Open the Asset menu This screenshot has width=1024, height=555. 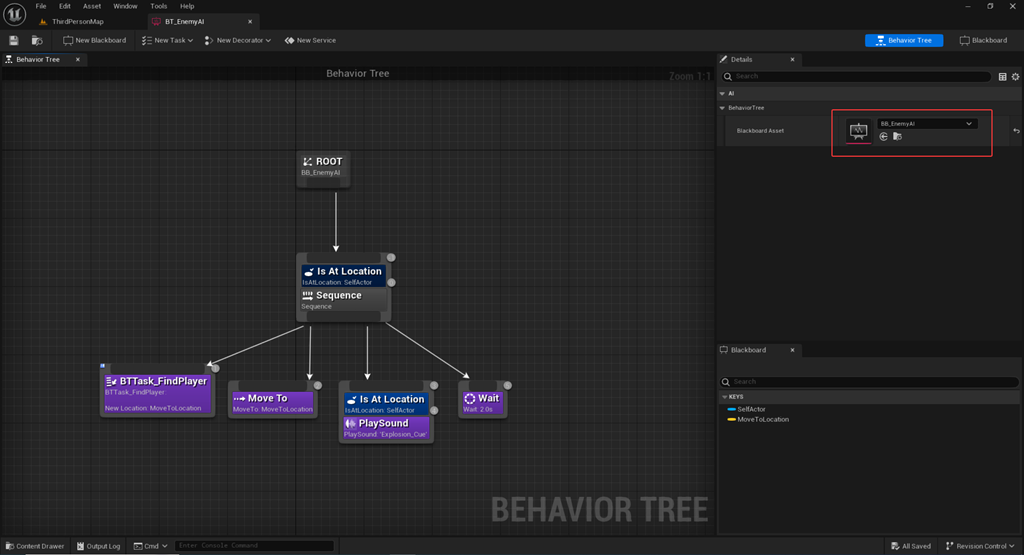(x=92, y=6)
